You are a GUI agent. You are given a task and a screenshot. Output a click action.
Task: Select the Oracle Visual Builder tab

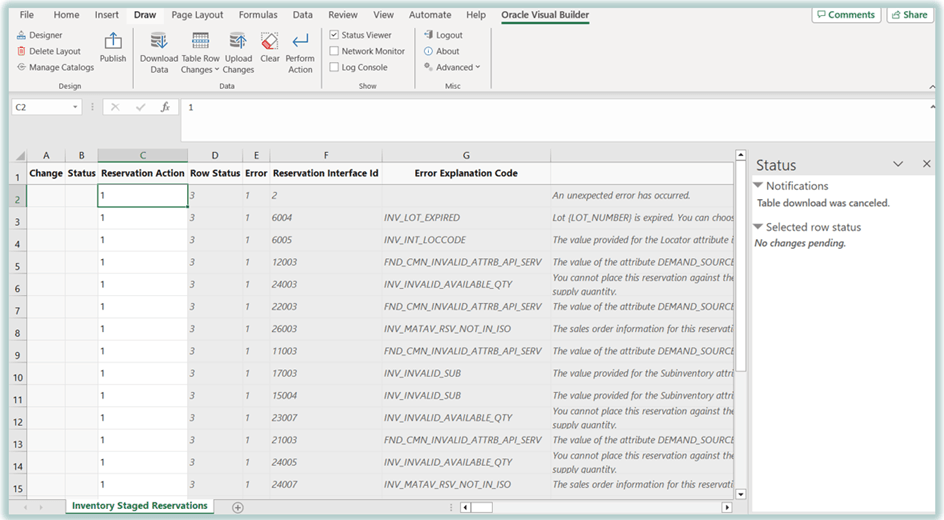point(545,14)
